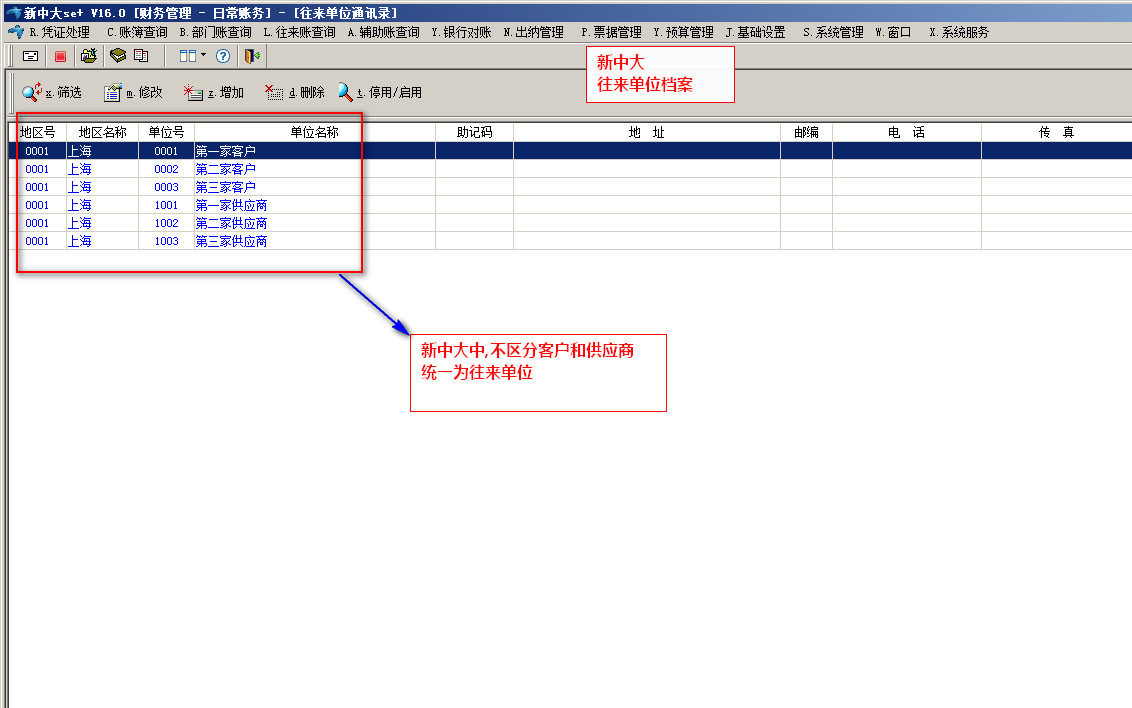The height and width of the screenshot is (708, 1132).
Task: Open the 往来账查询 menu
Action: (299, 32)
